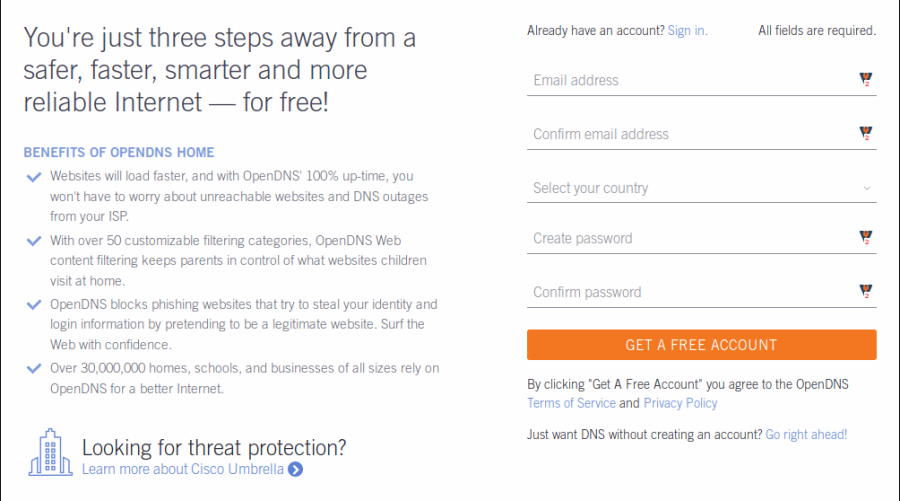Click the building icon beside threat protection
The height and width of the screenshot is (501, 900).
[x=50, y=452]
